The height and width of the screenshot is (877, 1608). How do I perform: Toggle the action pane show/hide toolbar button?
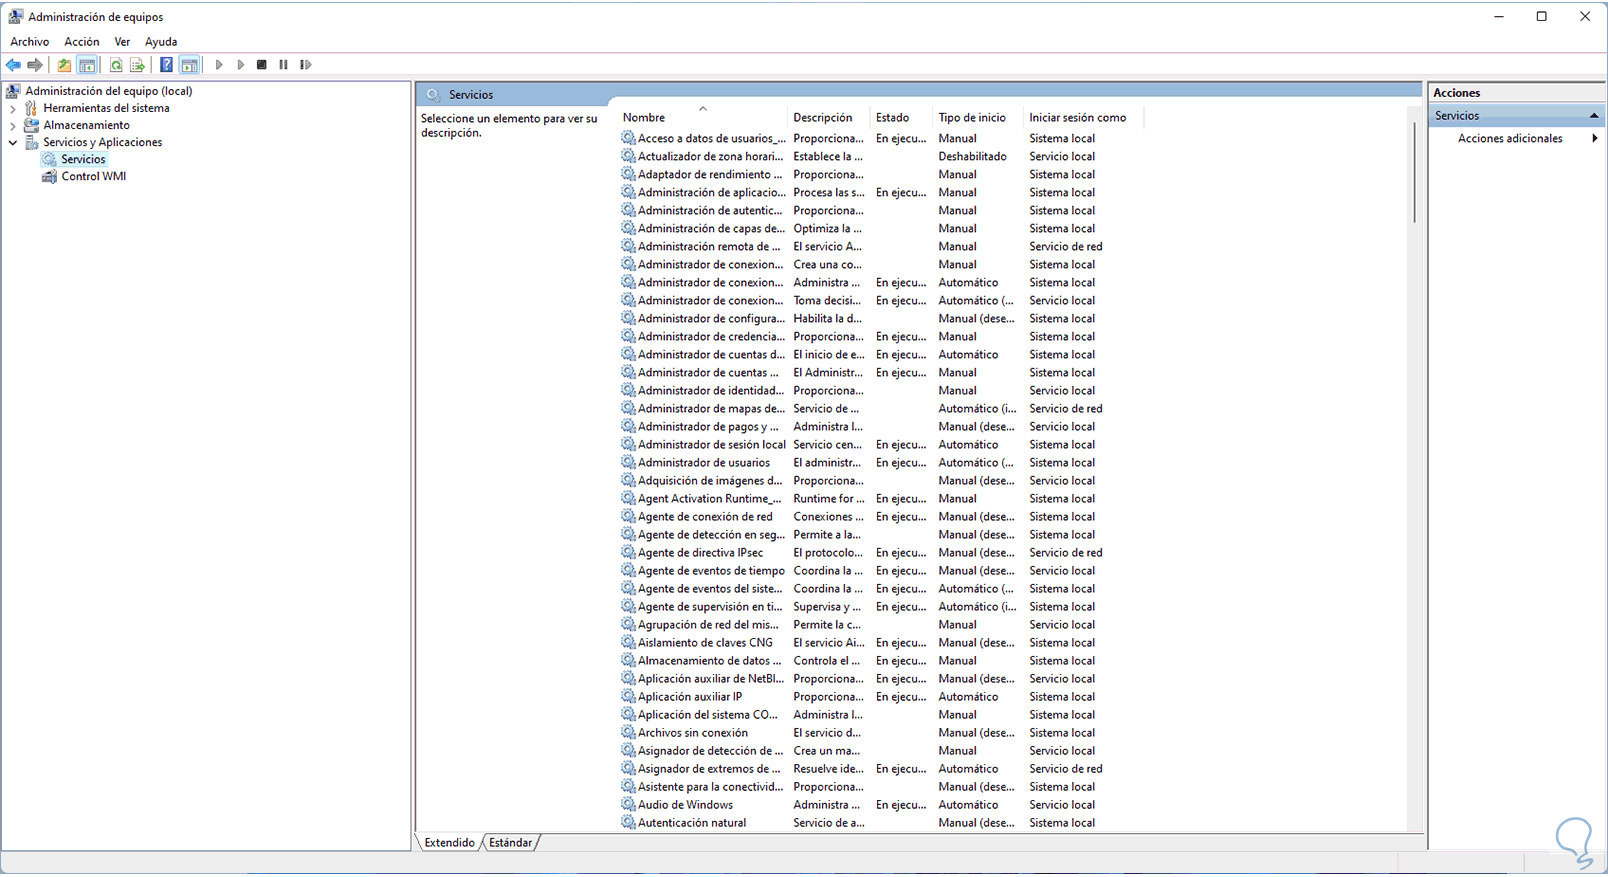tap(189, 65)
